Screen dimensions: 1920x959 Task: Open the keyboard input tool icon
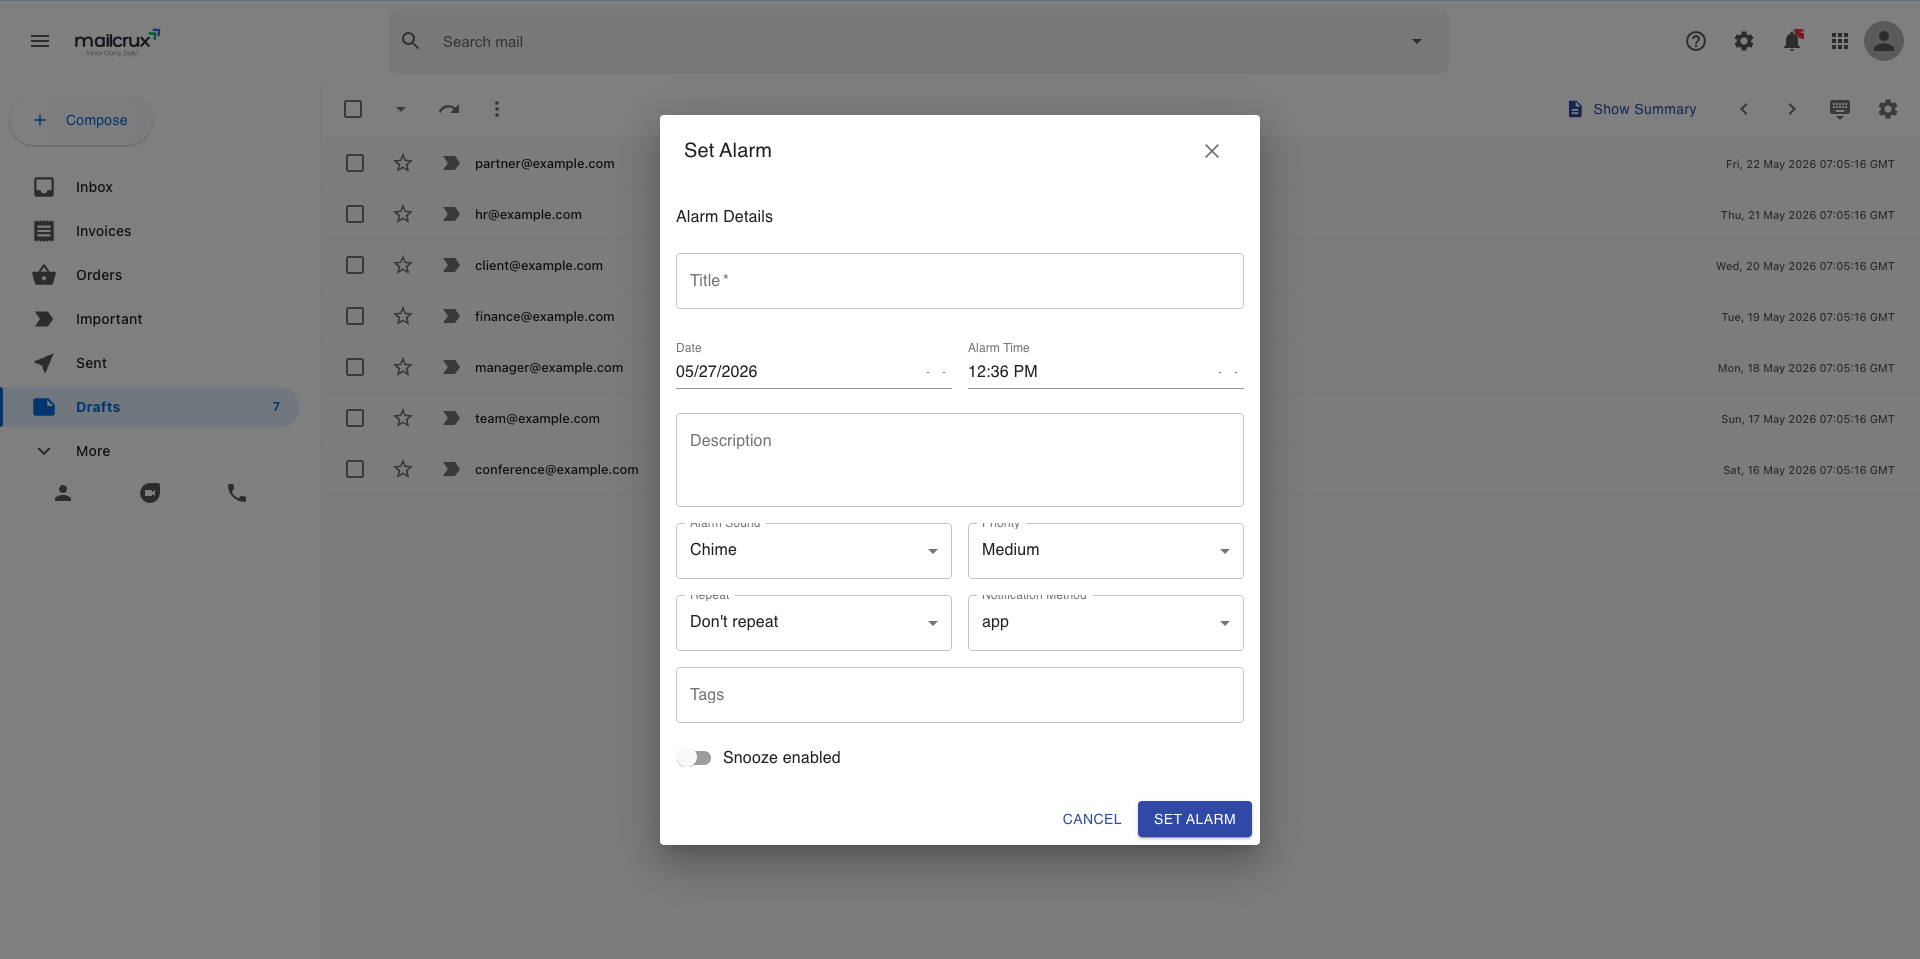tap(1840, 109)
